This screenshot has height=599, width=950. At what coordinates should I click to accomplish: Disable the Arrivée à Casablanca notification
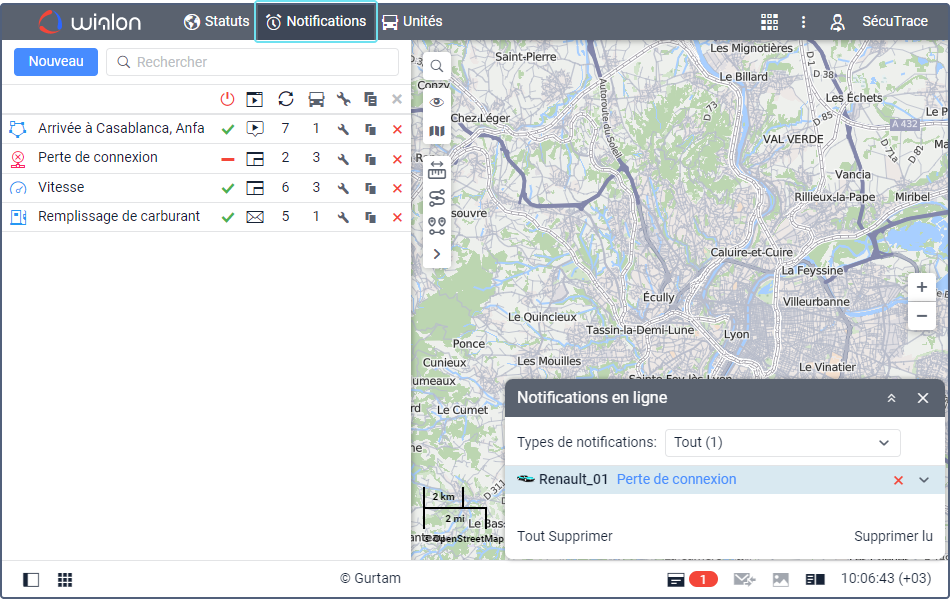point(228,129)
